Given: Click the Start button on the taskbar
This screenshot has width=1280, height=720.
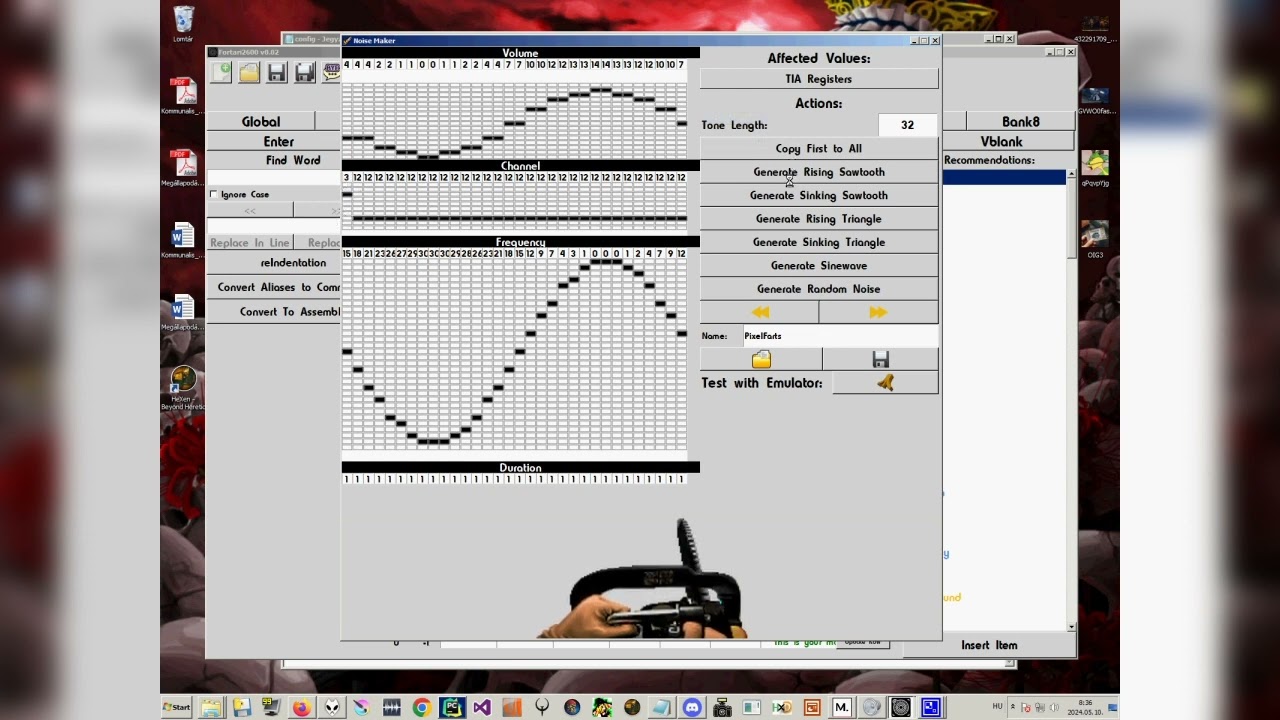Looking at the screenshot, I should 177,707.
